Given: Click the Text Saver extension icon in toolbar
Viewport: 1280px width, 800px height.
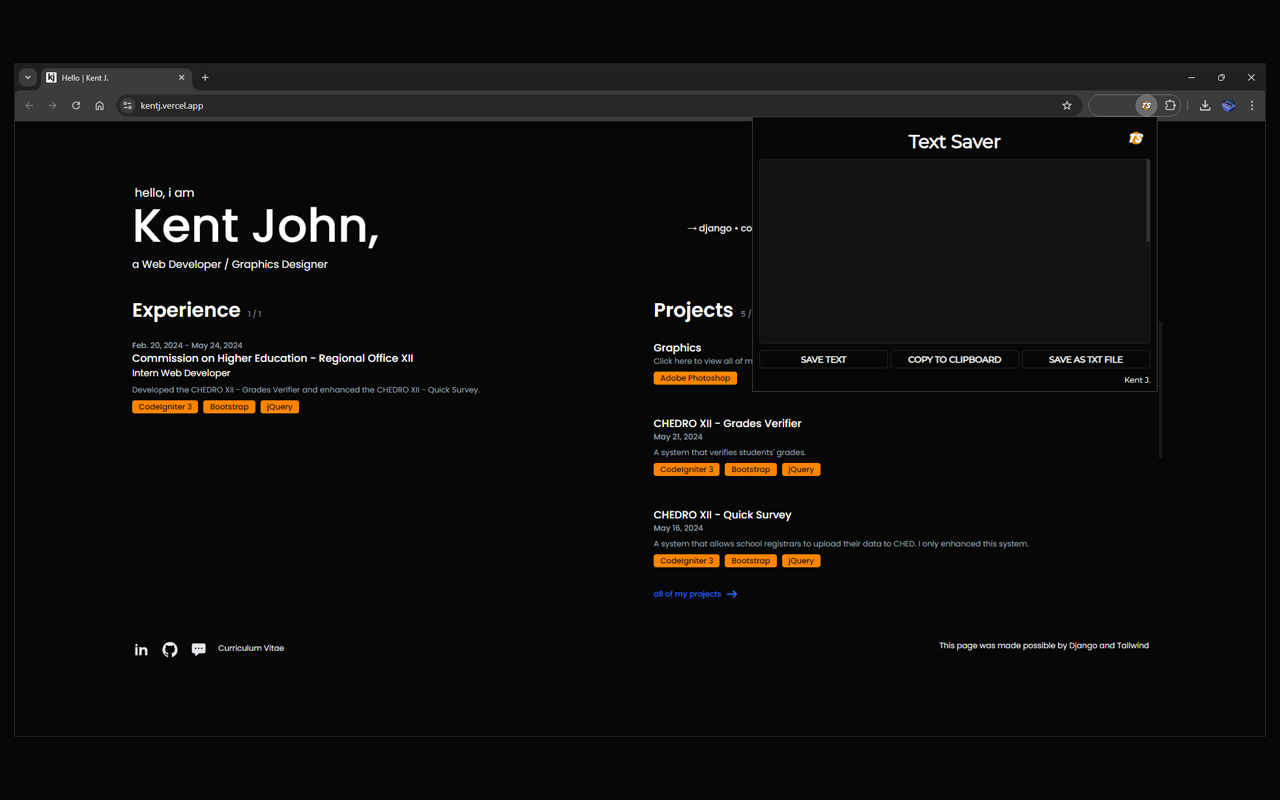Looking at the screenshot, I should pyautogui.click(x=1146, y=106).
